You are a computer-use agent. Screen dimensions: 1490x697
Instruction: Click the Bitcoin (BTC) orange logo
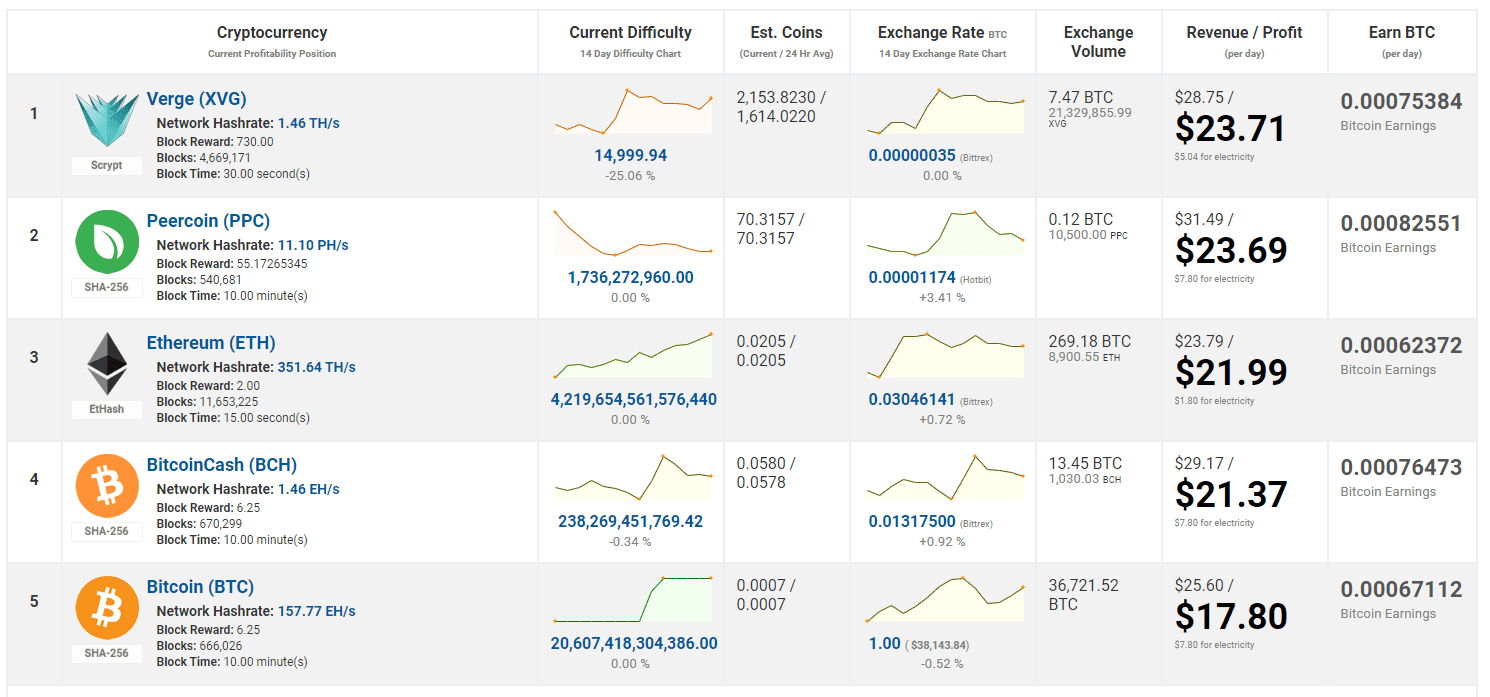(107, 608)
